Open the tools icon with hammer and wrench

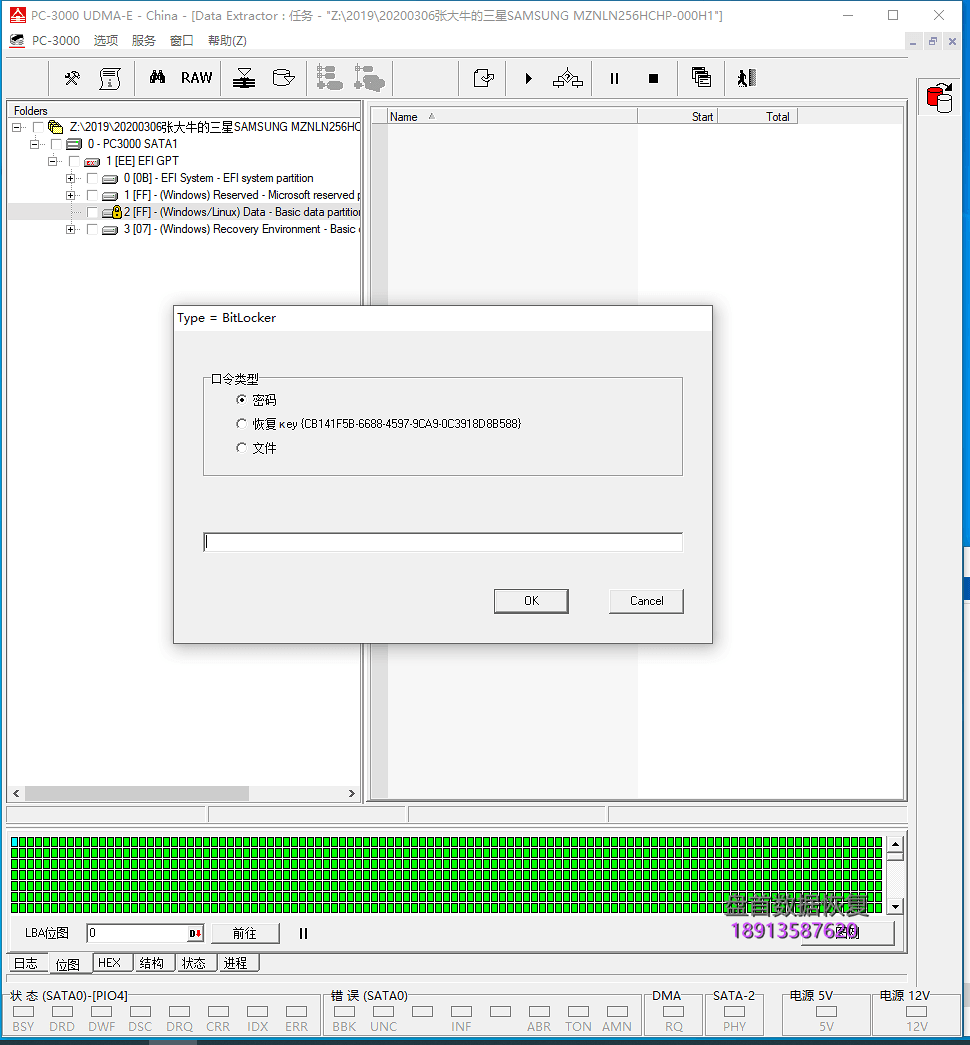72,78
